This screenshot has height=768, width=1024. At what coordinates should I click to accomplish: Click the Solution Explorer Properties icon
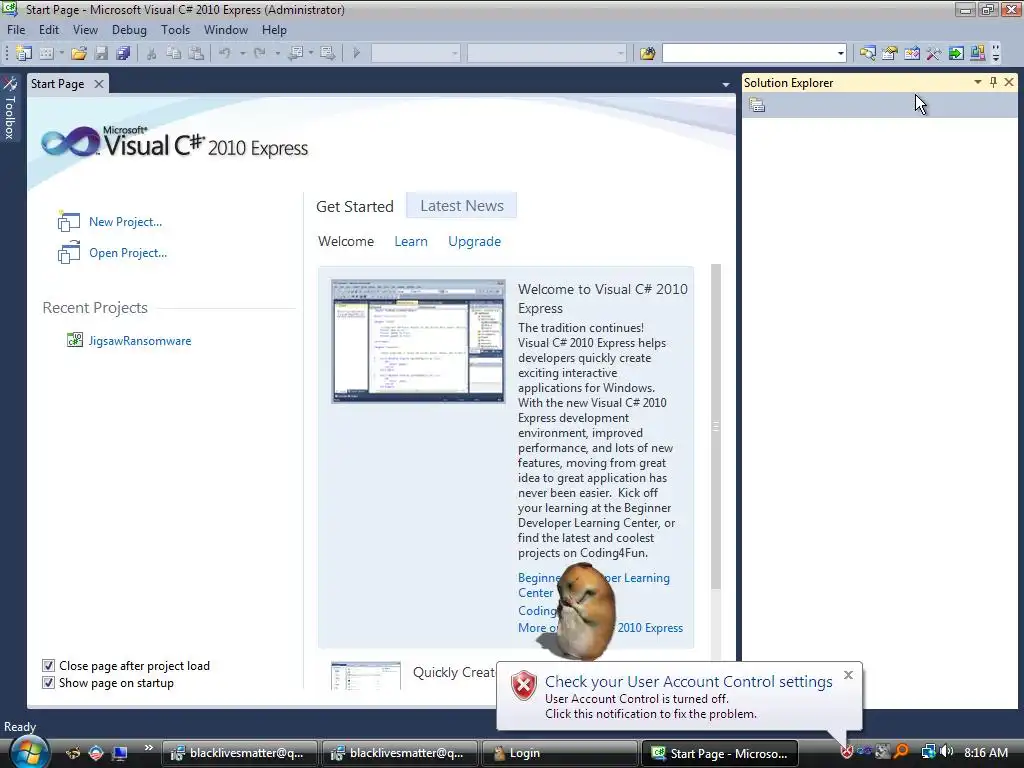click(757, 105)
